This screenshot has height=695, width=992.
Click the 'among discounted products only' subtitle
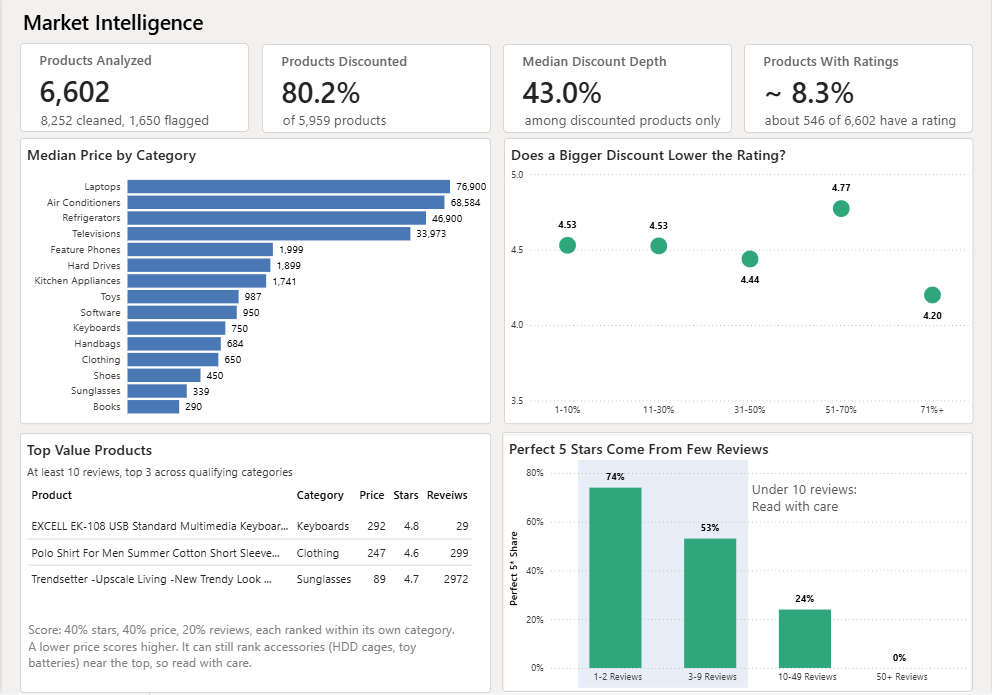623,121
